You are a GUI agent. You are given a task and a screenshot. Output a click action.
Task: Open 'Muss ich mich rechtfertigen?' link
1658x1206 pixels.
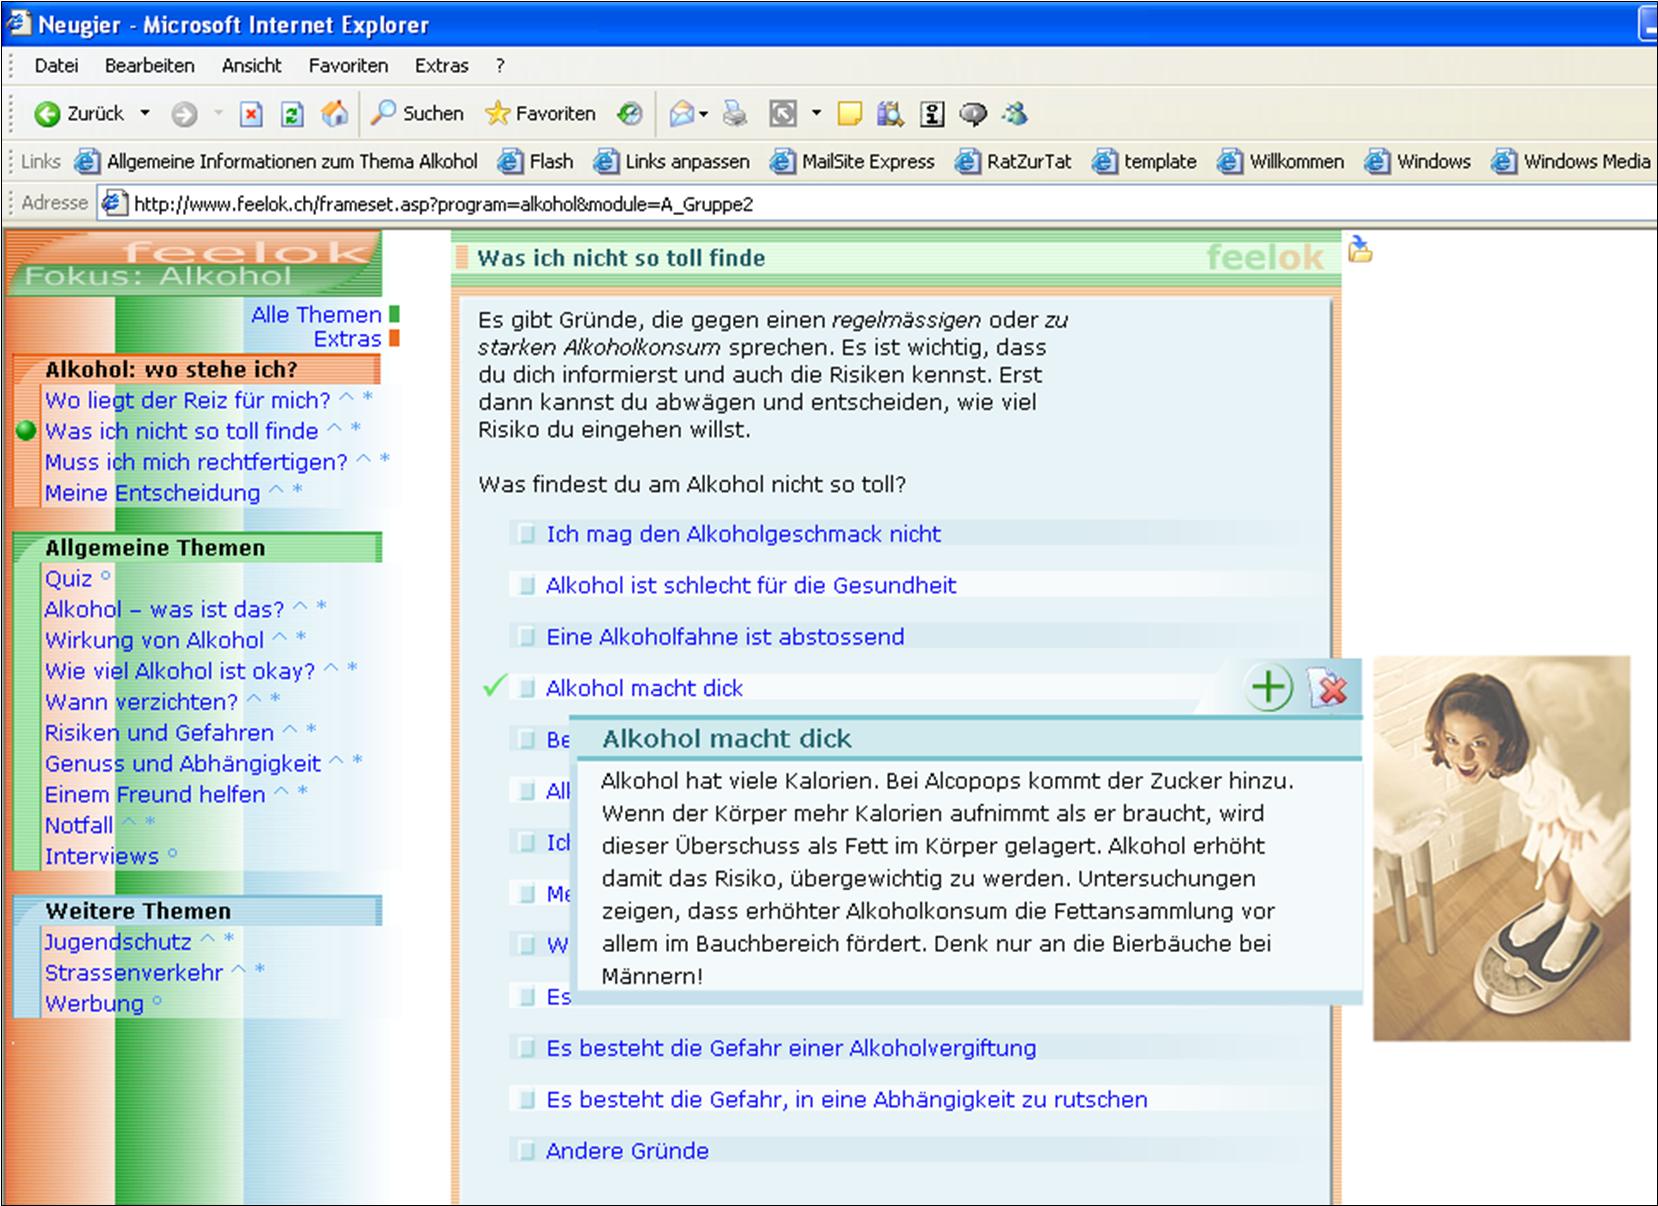(196, 462)
